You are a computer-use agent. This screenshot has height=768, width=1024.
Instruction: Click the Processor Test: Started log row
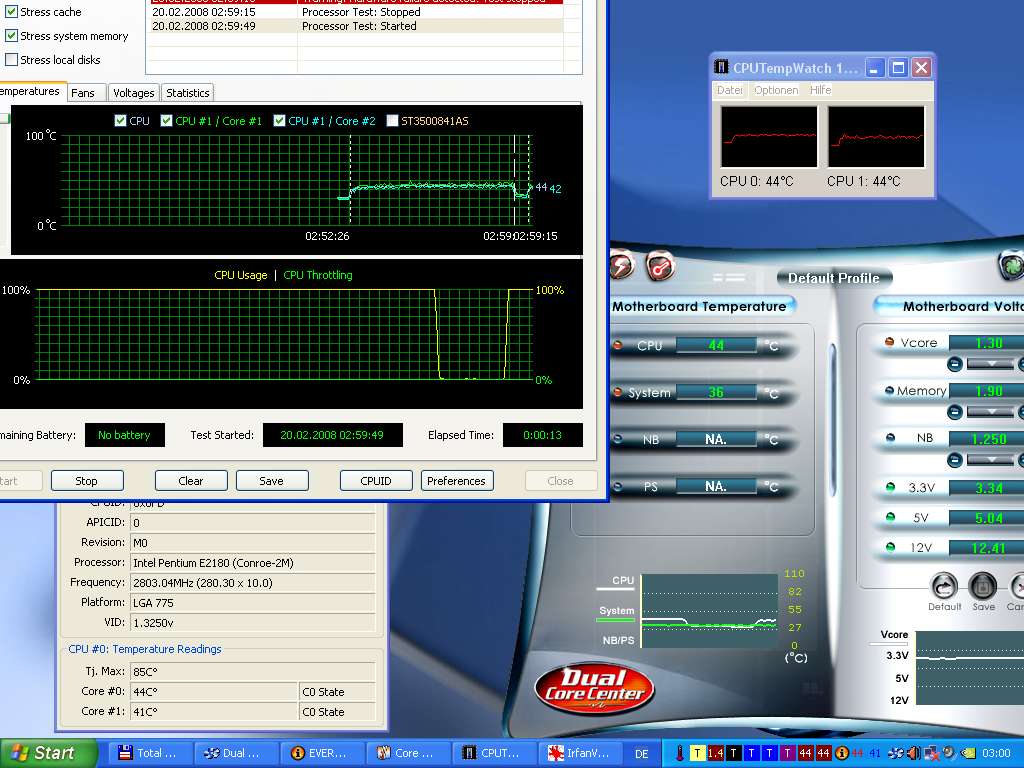coord(357,26)
